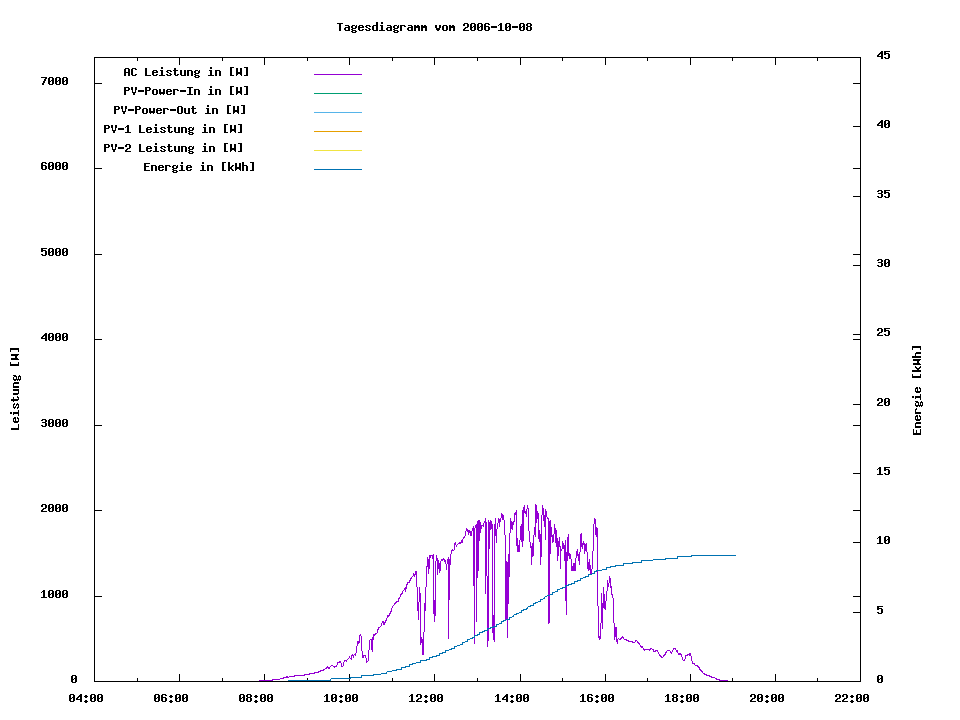Click the blue line sample for PV-Power-Out
960x720 pixels.
tap(337, 112)
